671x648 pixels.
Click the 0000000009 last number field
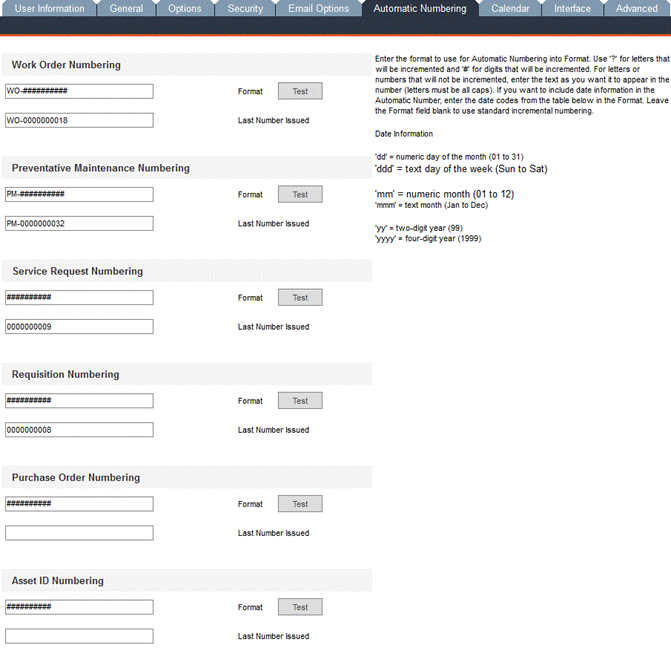(x=79, y=327)
